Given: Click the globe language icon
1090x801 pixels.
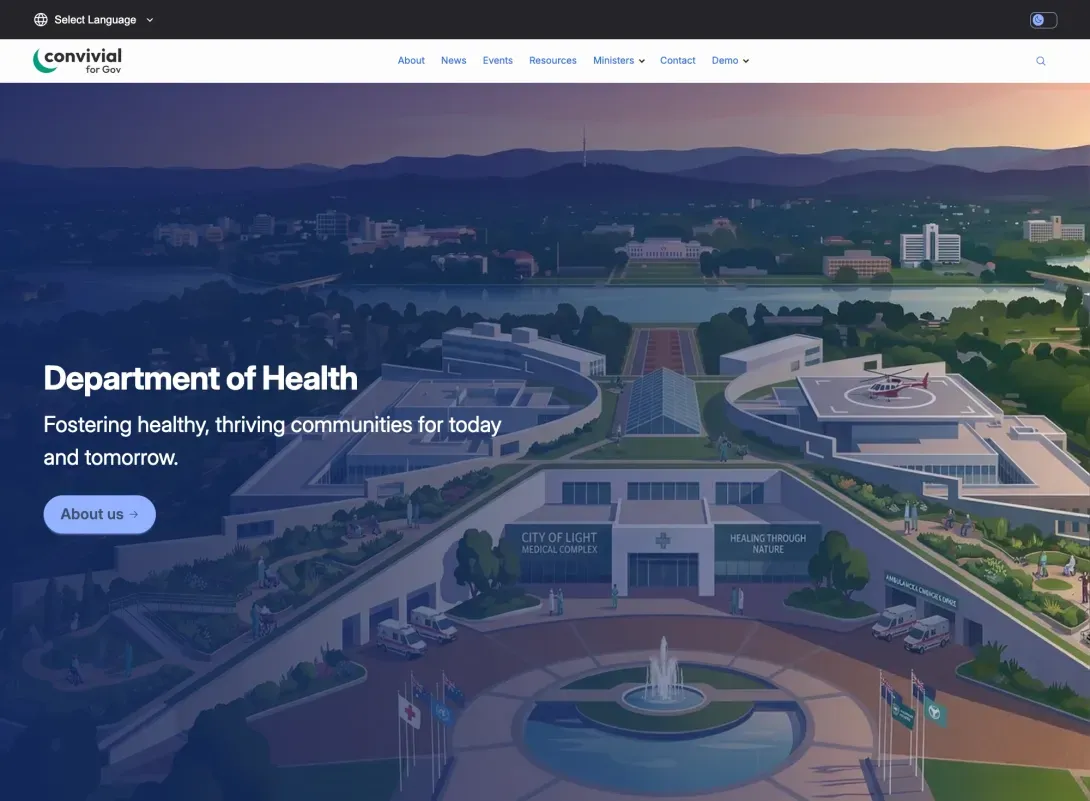Looking at the screenshot, I should (x=41, y=19).
